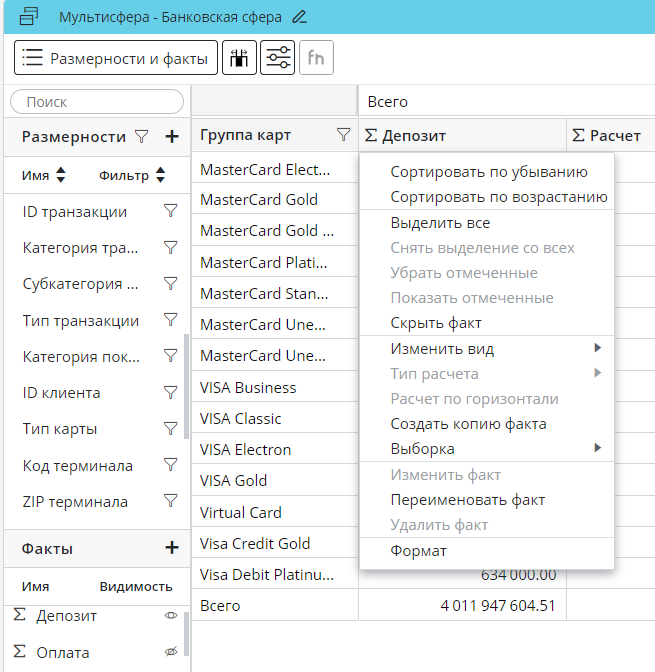
Task: Click filter icon for ZIP терминала
Action: tap(170, 502)
